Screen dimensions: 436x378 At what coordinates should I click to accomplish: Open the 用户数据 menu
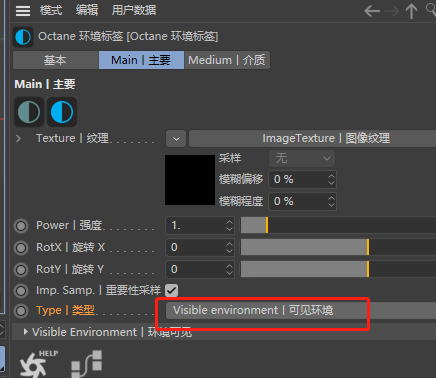point(134,10)
